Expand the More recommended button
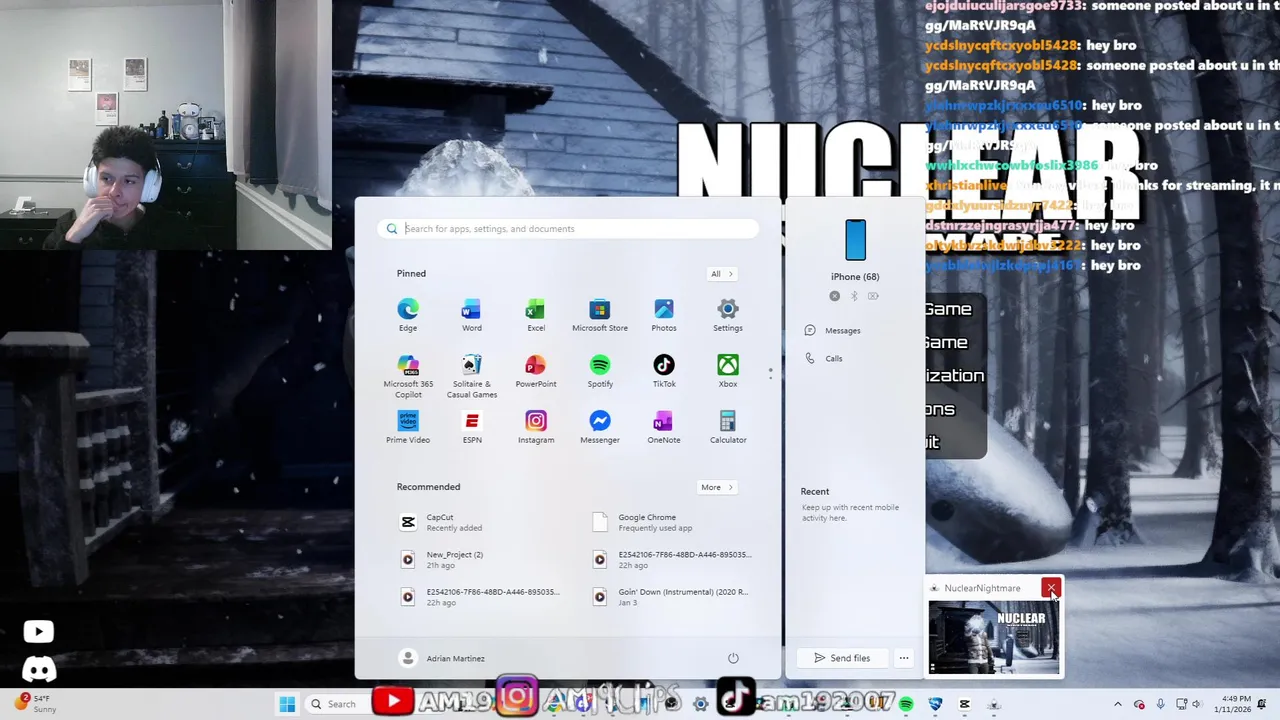1280x720 pixels. point(717,487)
